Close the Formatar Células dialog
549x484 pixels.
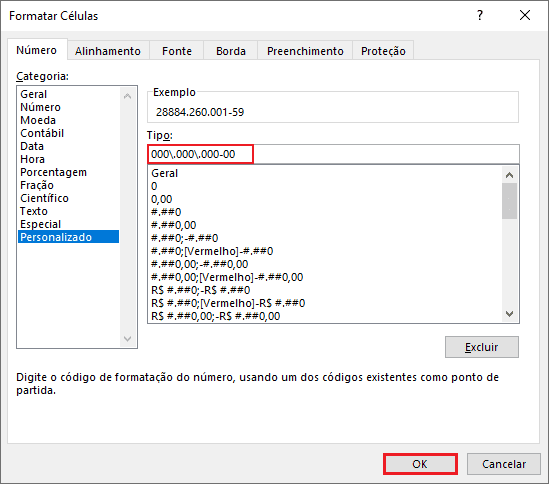524,15
